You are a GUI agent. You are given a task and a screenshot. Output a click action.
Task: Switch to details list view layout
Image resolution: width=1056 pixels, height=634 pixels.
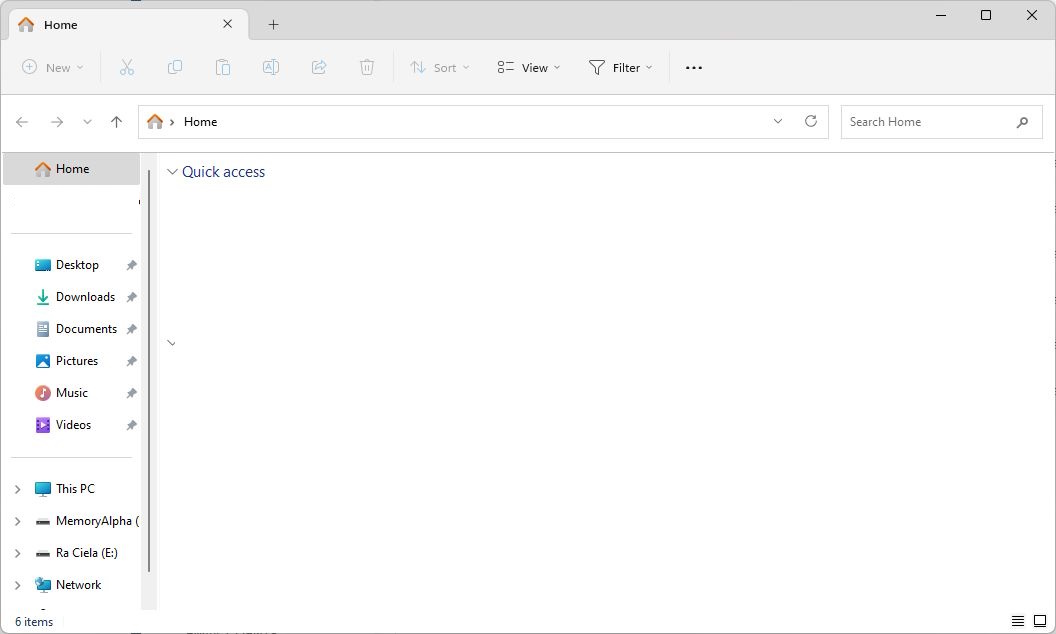(1018, 621)
